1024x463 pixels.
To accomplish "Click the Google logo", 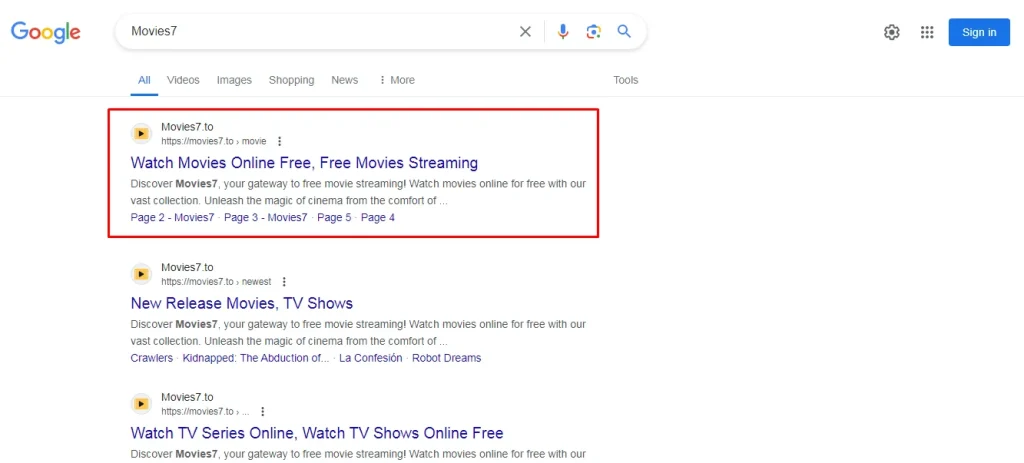I will tap(46, 32).
